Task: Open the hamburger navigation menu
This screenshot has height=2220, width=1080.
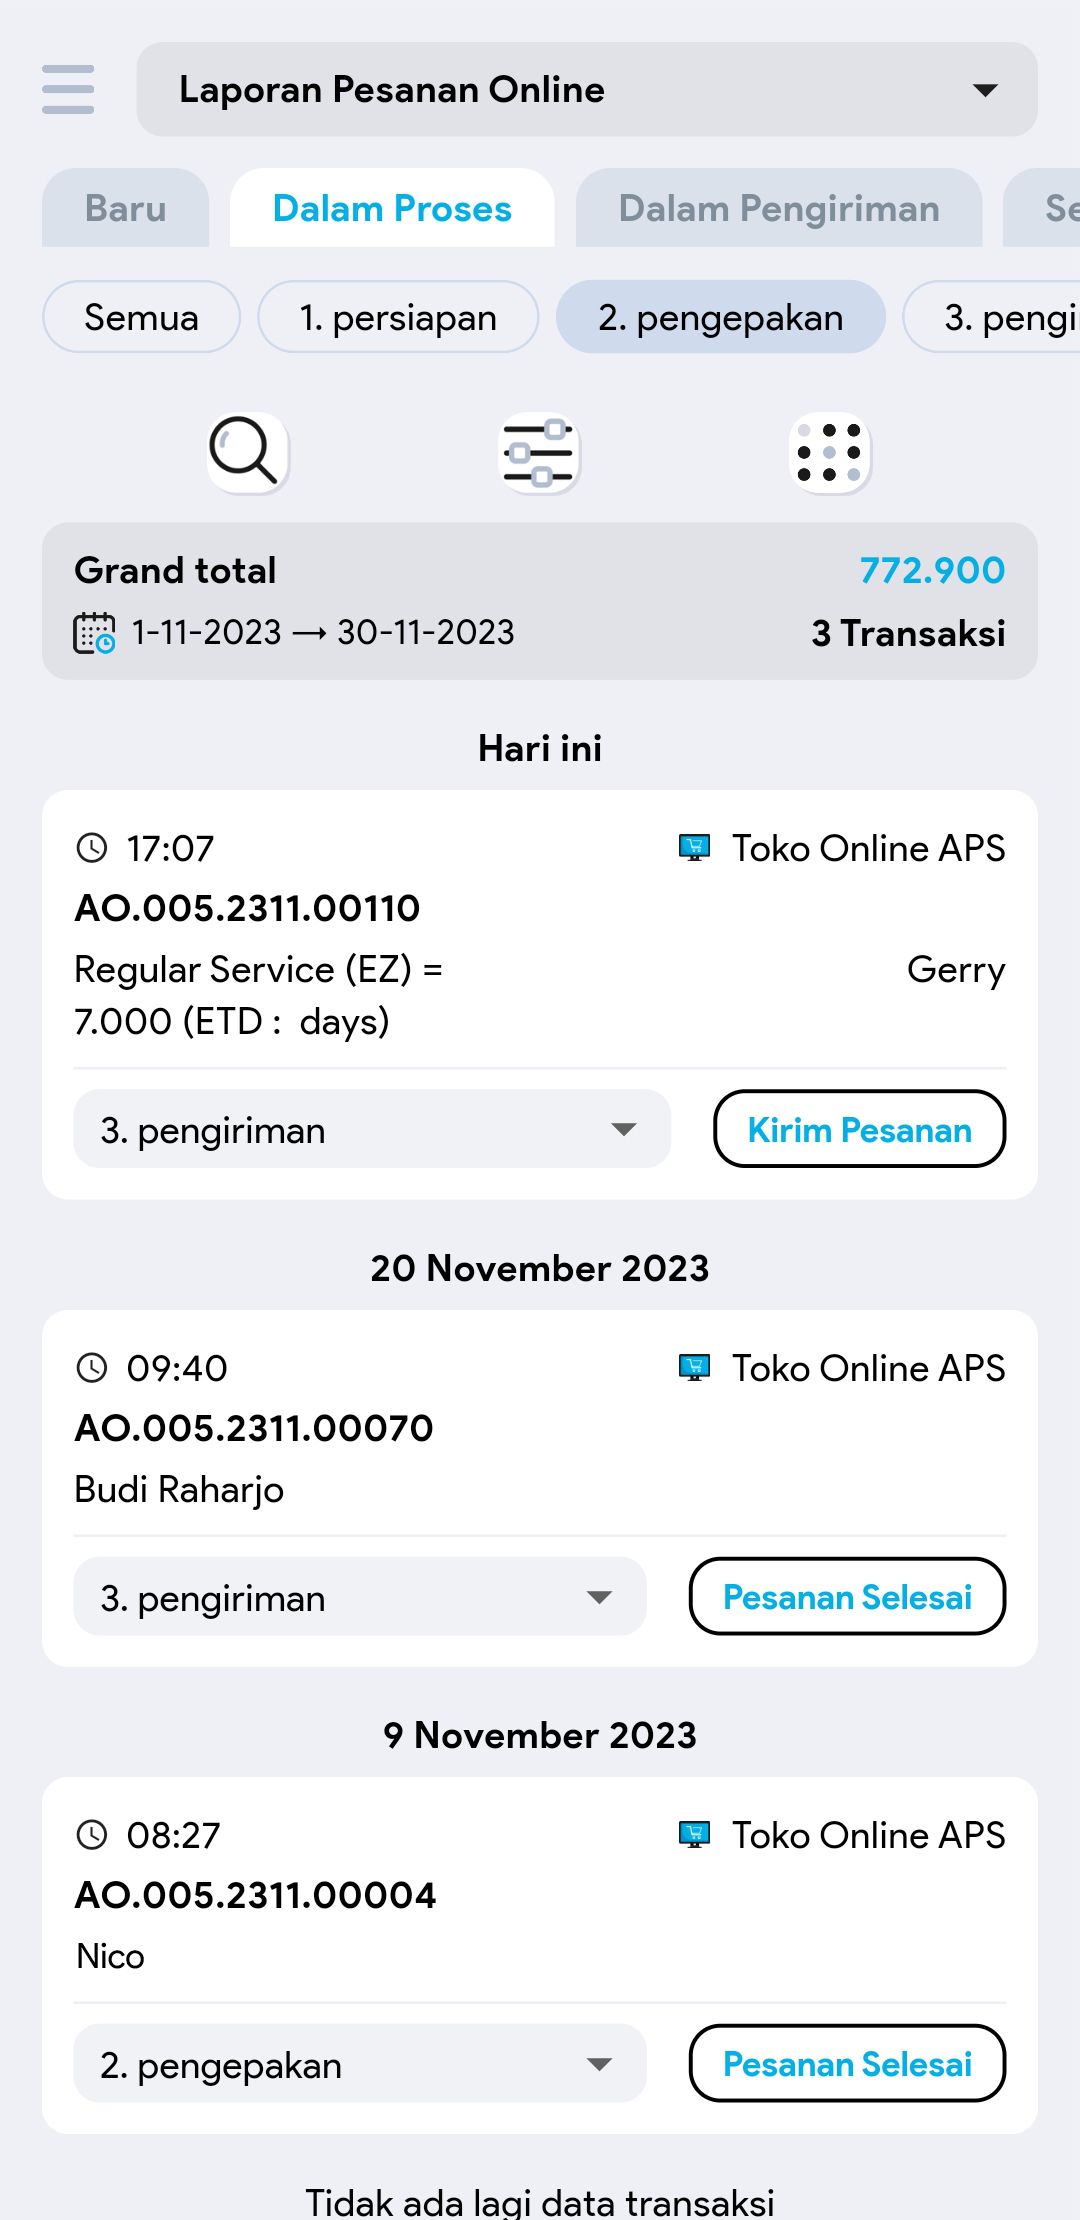Action: coord(68,90)
